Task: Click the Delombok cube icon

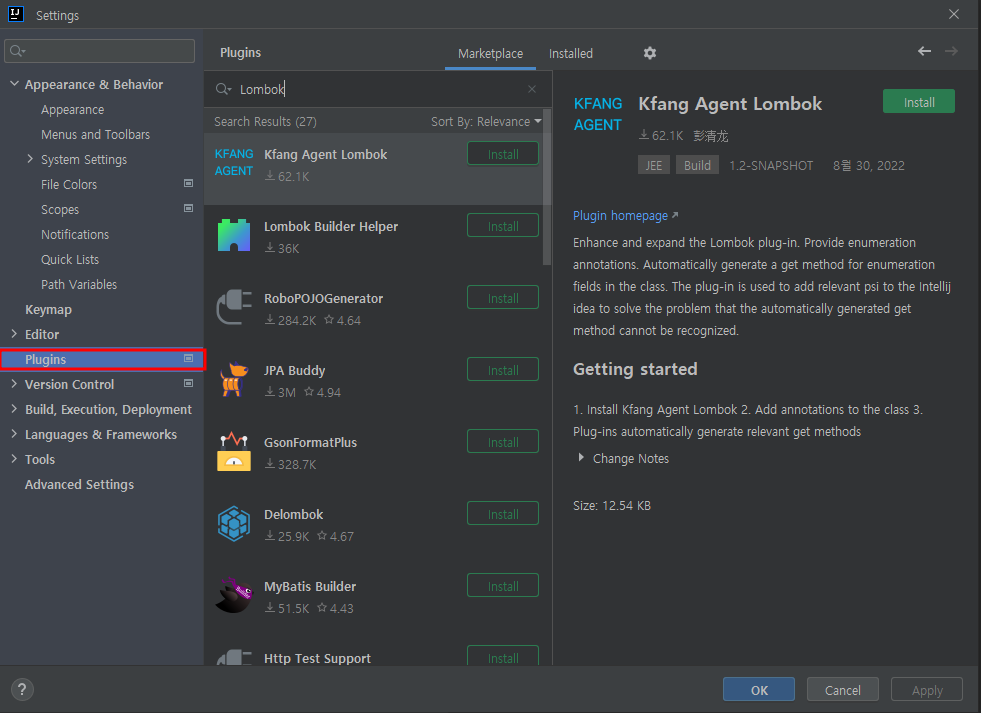Action: (234, 523)
